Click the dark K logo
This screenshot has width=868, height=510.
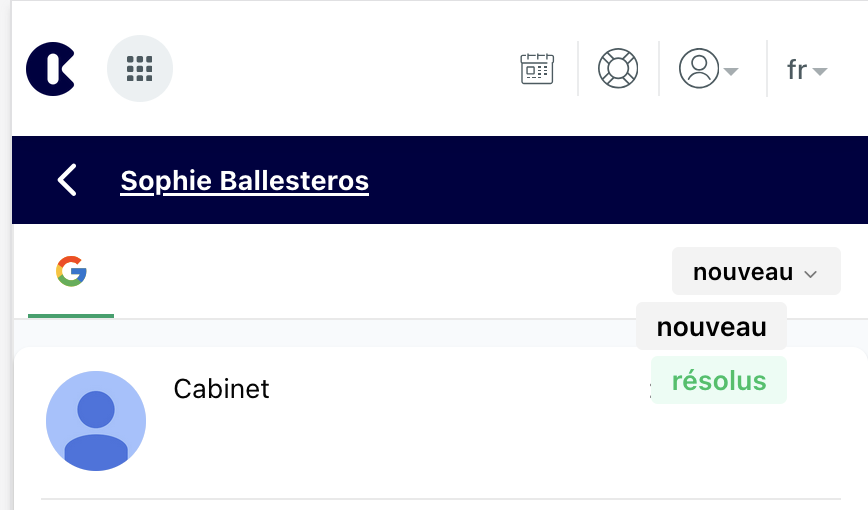[50, 69]
